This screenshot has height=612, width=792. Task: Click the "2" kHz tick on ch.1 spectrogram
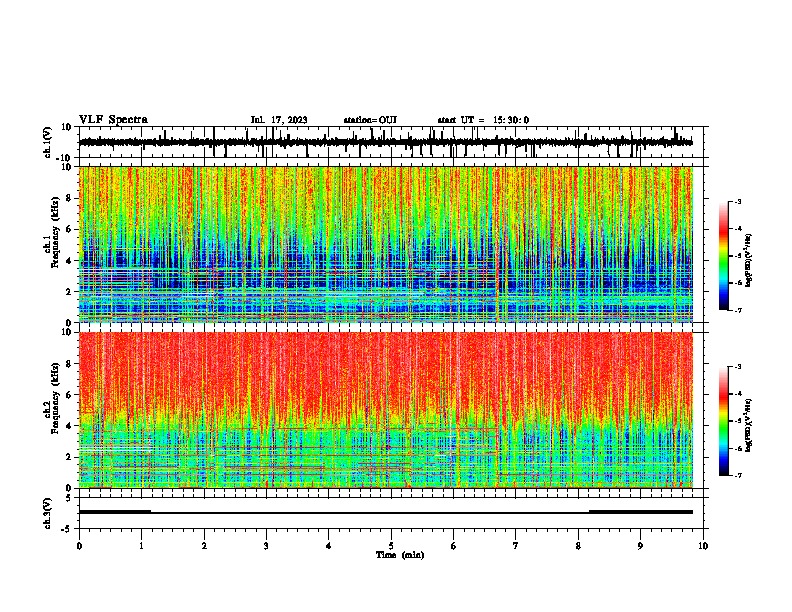pyautogui.click(x=69, y=291)
